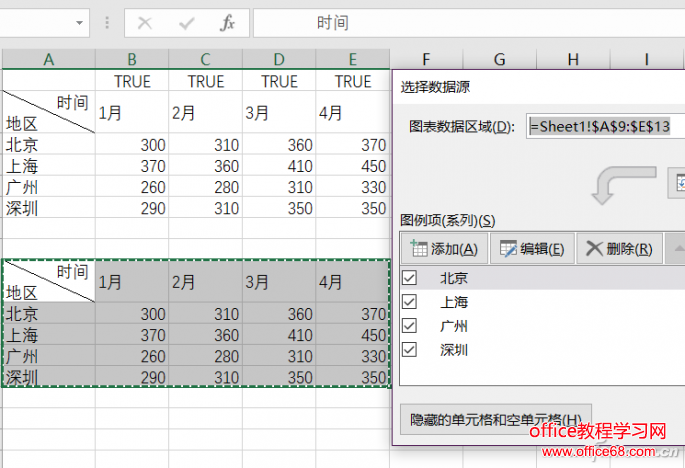This screenshot has width=685, height=468.
Task: Open the Name Box dropdown arrow
Action: (79, 23)
